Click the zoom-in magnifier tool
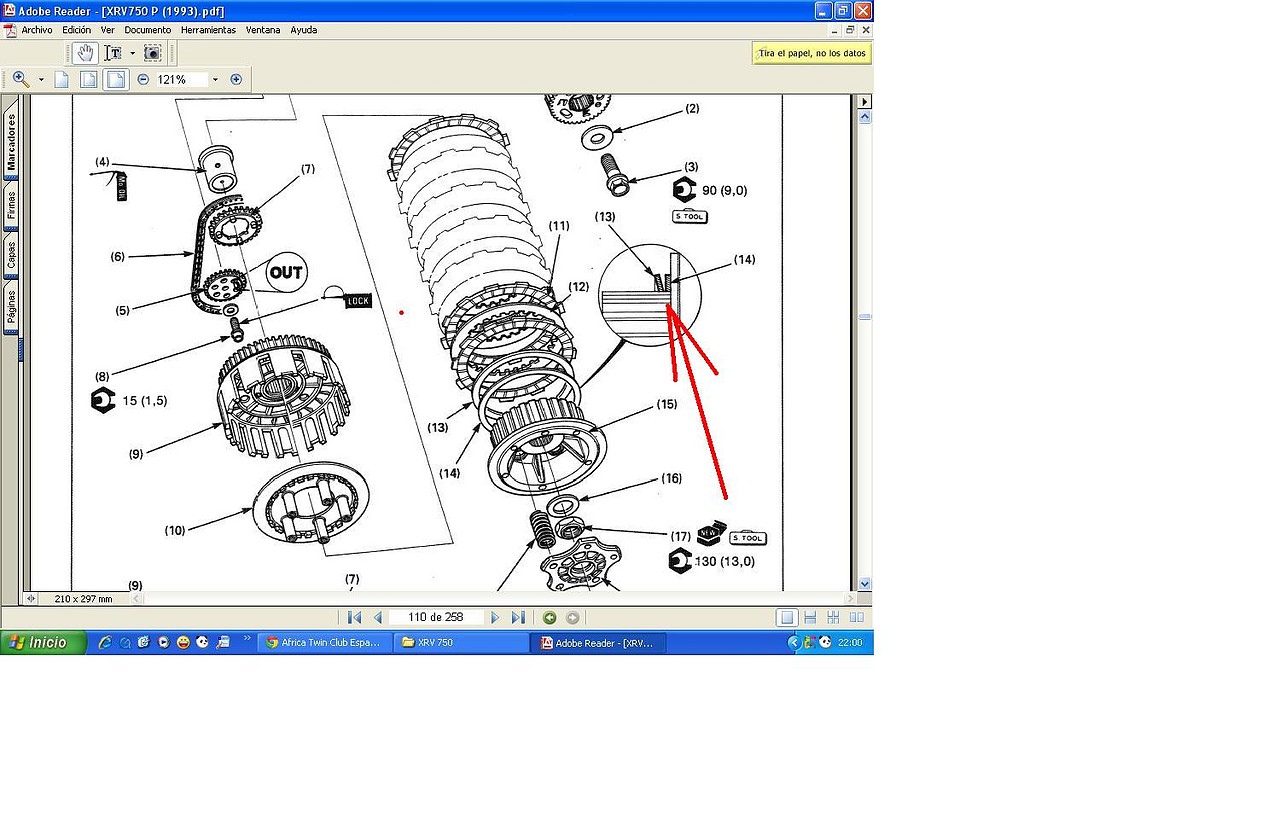Image resolution: width=1280 pixels, height=819 pixels. coord(21,79)
